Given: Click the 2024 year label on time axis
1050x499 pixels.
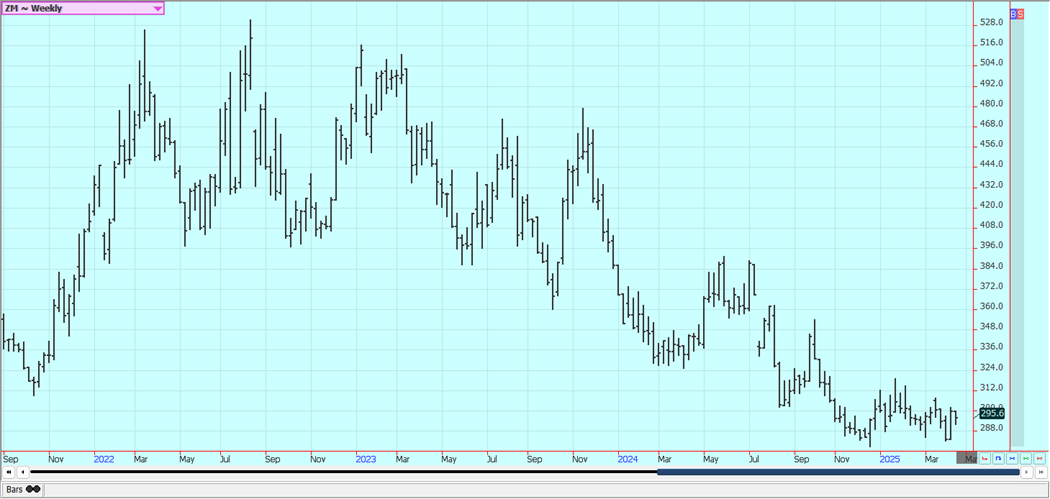Looking at the screenshot, I should 627,459.
